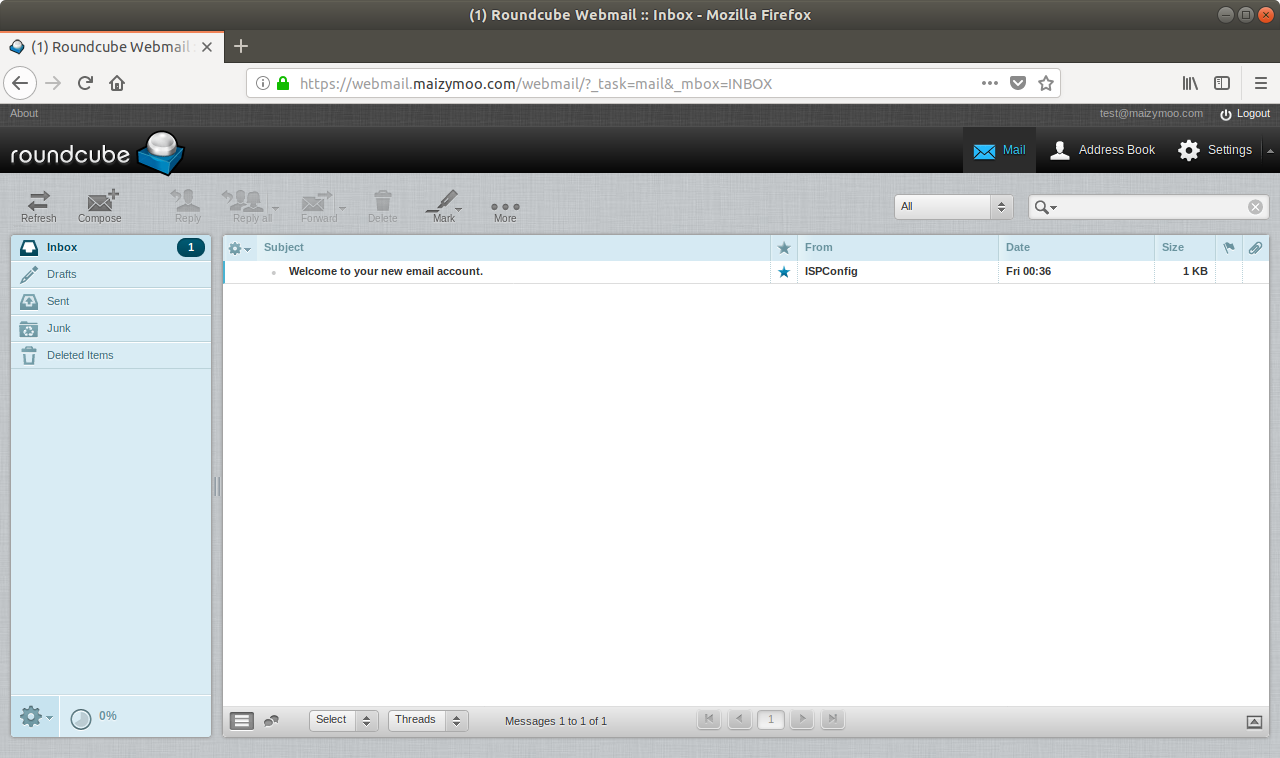Image resolution: width=1280 pixels, height=758 pixels.
Task: Switch to the Settings tab
Action: pyautogui.click(x=1215, y=150)
